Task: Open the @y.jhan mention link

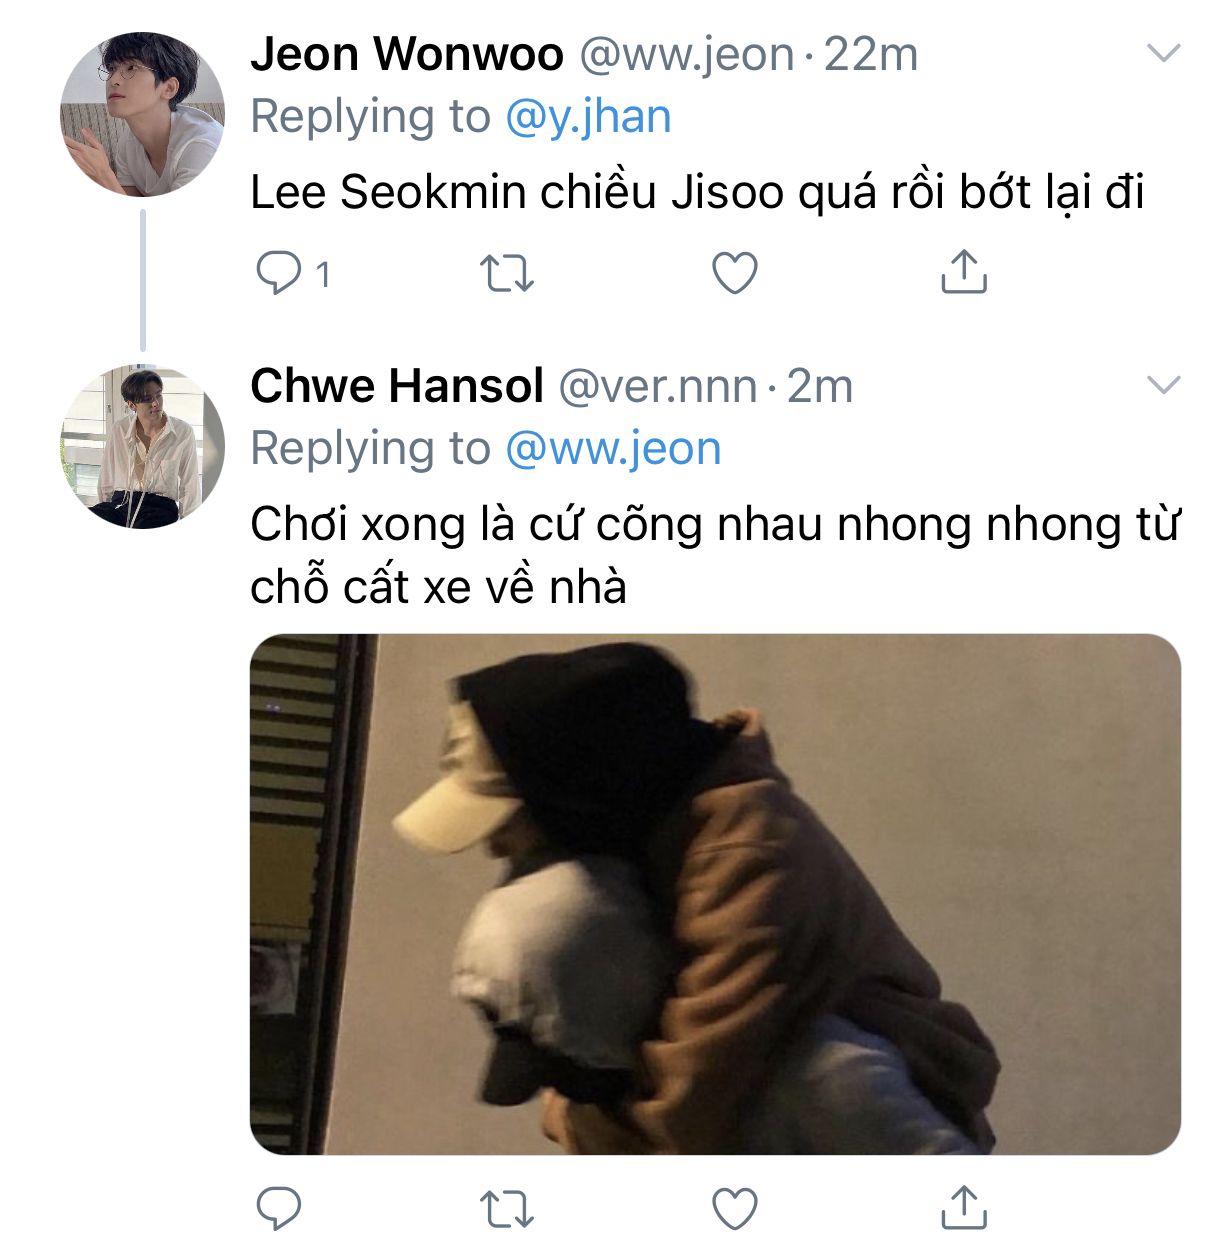Action: tap(588, 118)
